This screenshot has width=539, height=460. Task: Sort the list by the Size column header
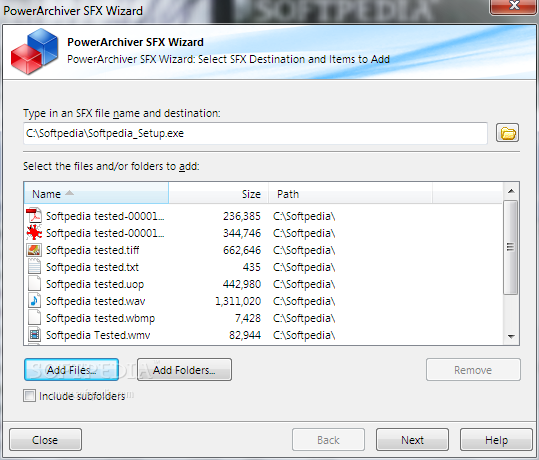coord(219,194)
